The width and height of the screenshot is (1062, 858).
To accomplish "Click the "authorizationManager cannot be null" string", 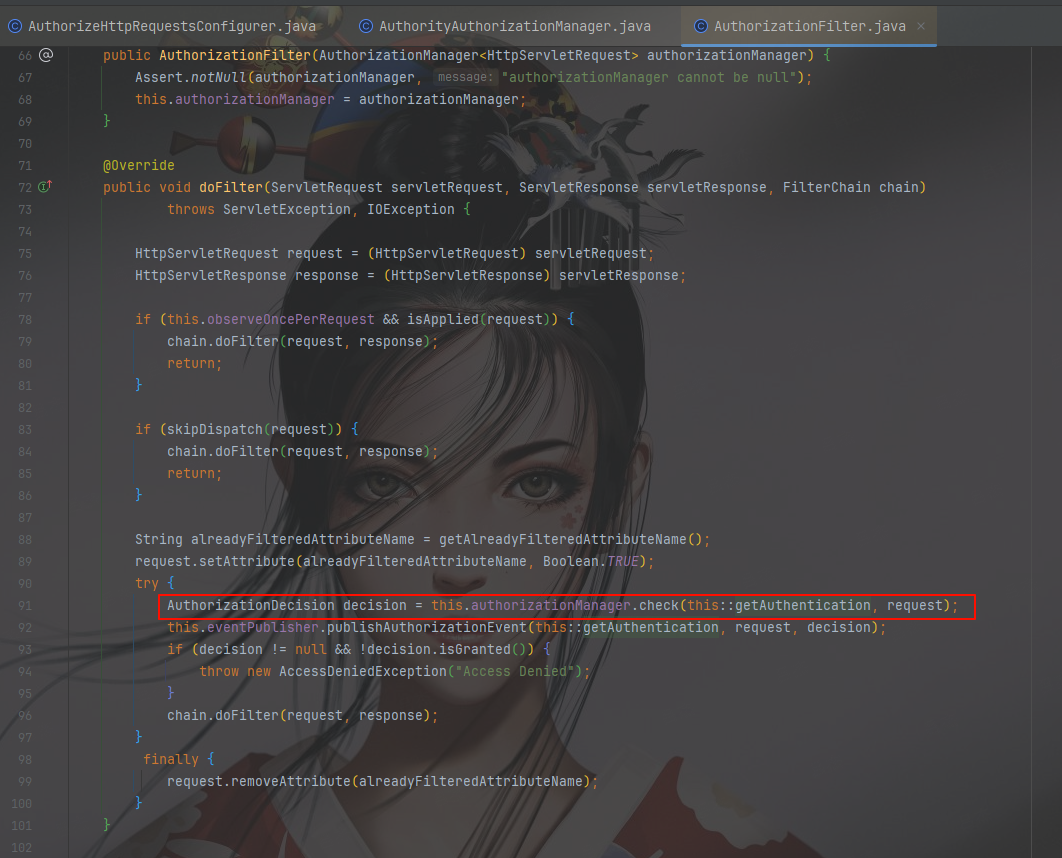I will (650, 77).
